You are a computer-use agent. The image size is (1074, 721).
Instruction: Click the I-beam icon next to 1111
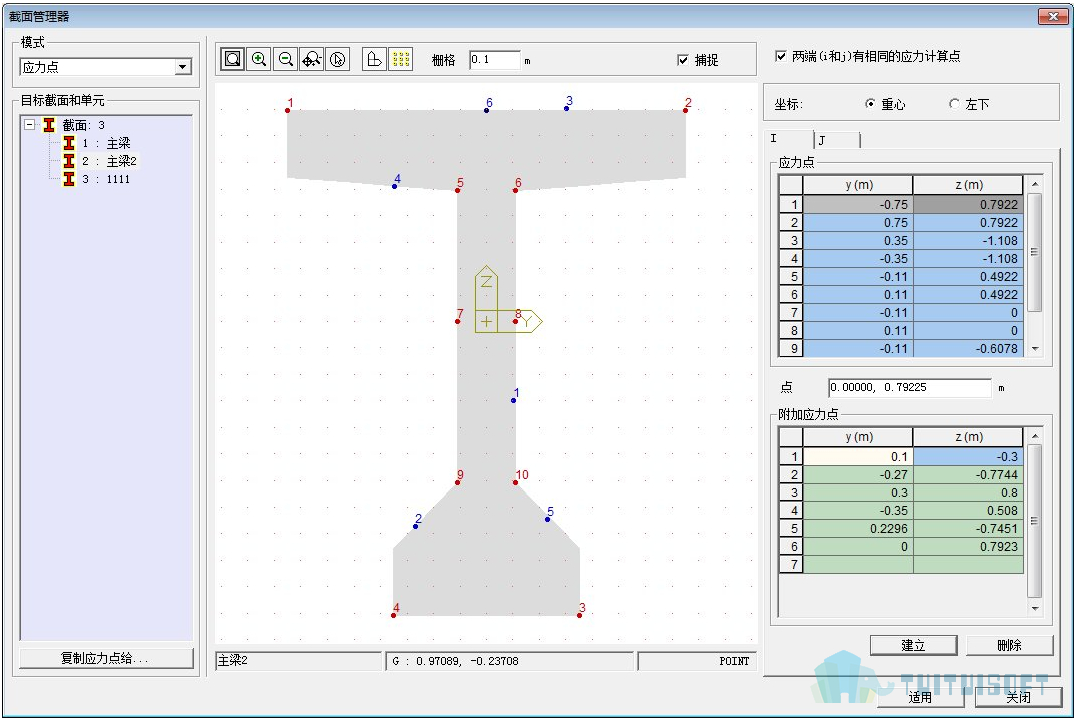[x=69, y=179]
